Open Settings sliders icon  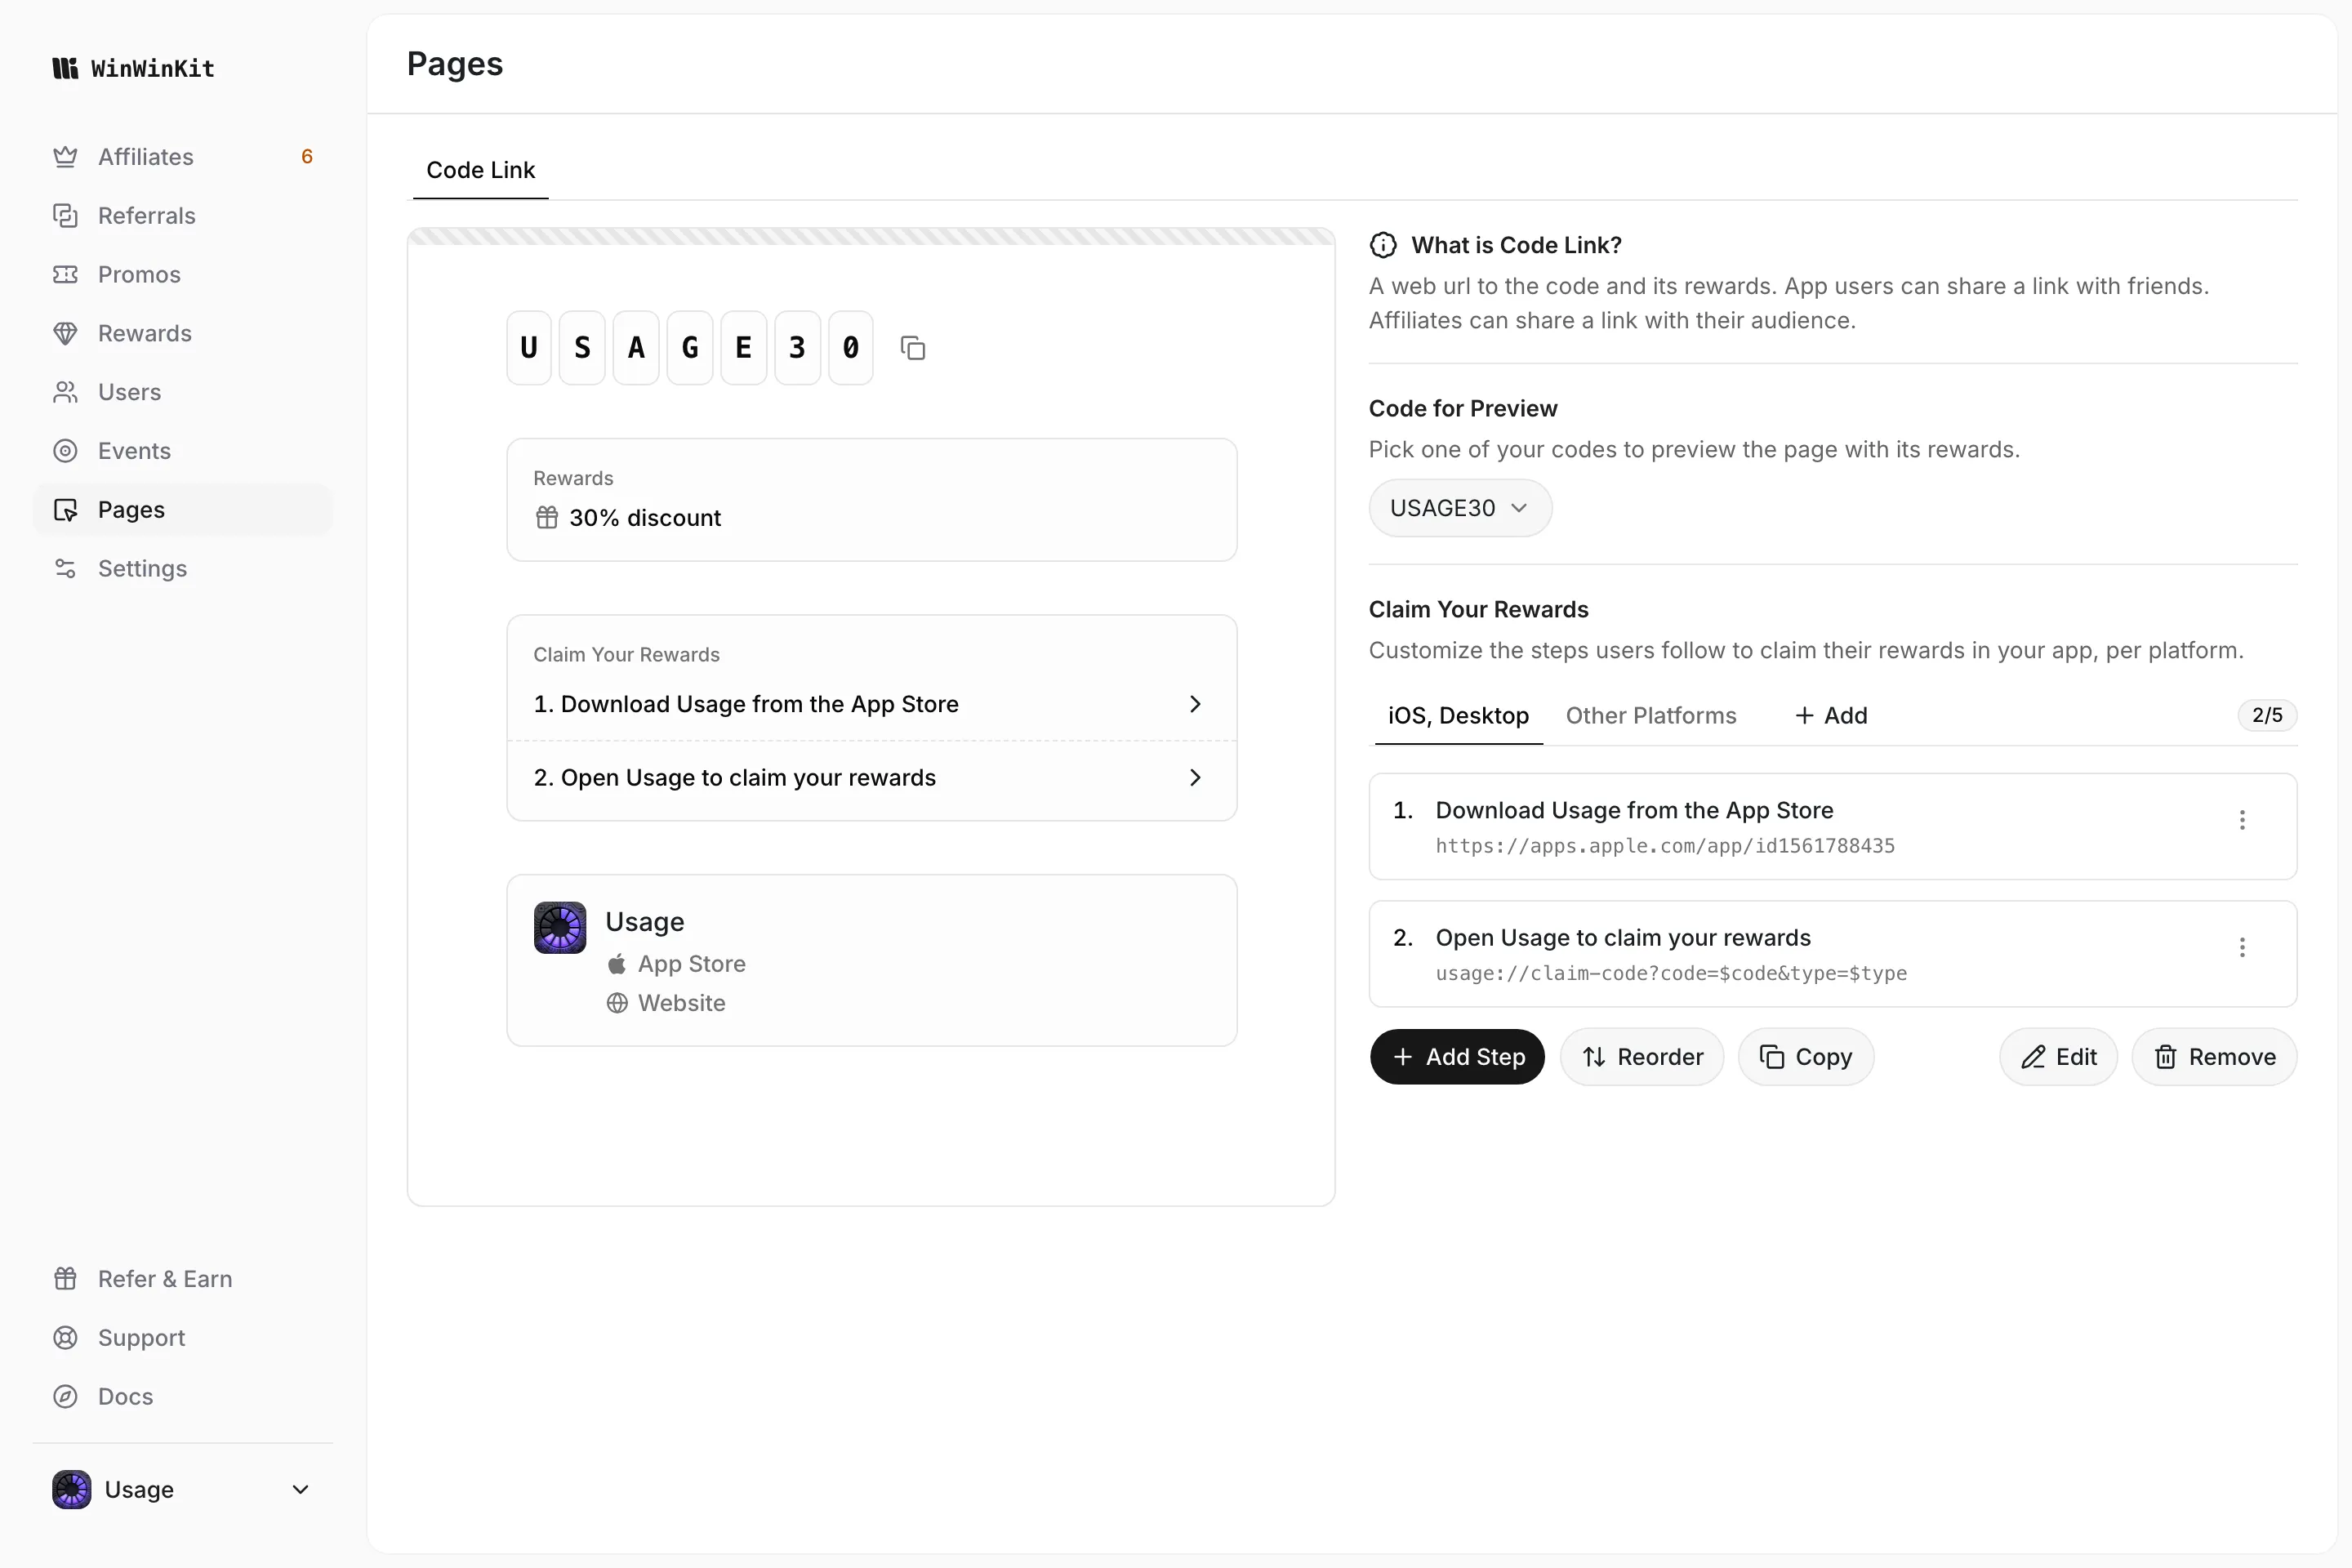65,569
